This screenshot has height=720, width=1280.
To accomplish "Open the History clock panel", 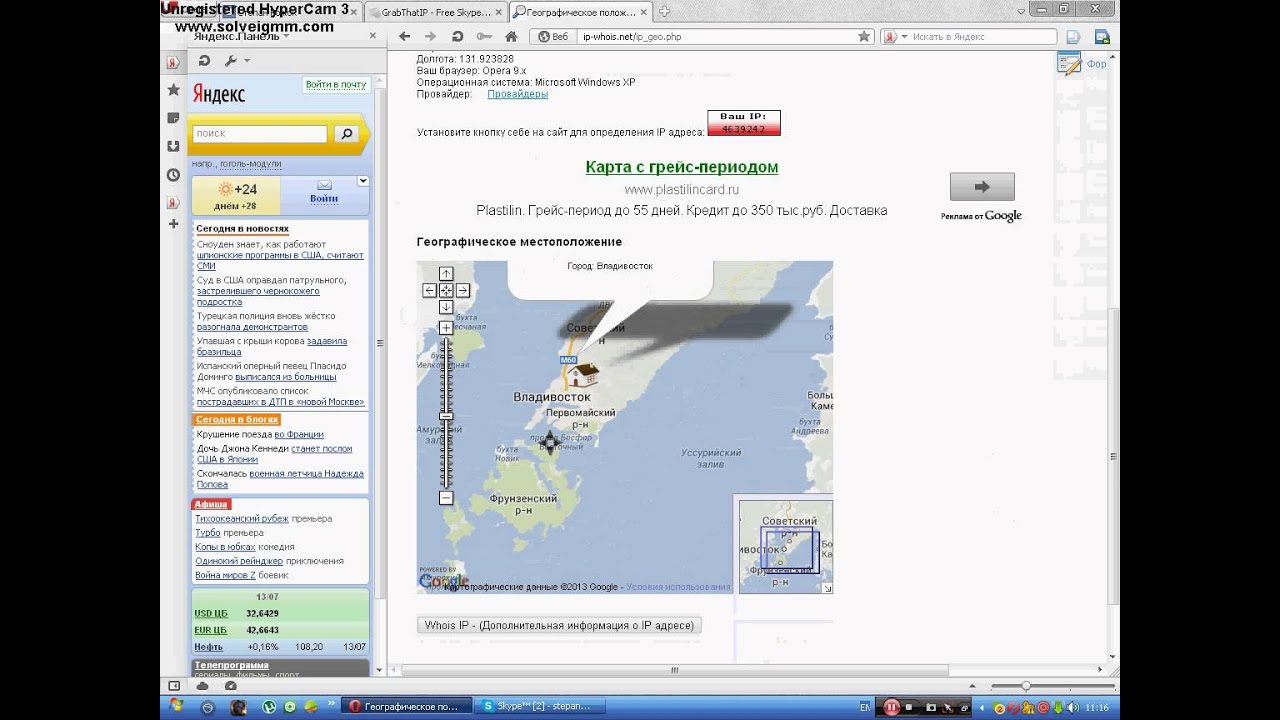I will (173, 175).
